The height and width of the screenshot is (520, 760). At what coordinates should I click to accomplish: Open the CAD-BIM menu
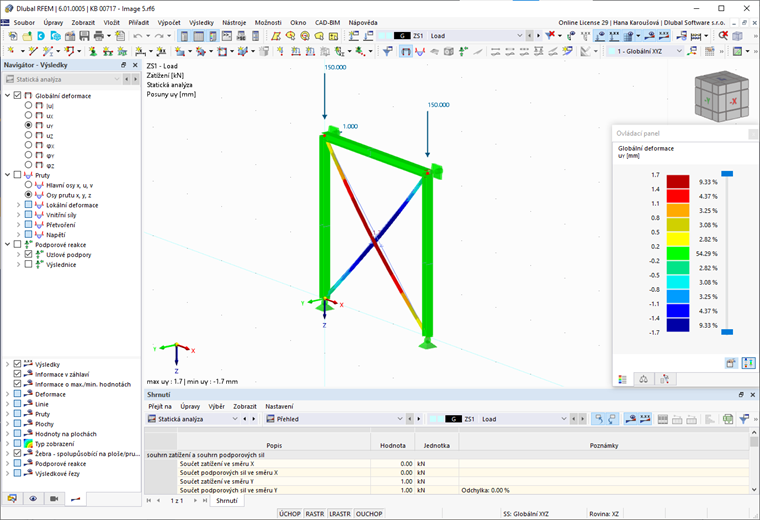tap(327, 22)
